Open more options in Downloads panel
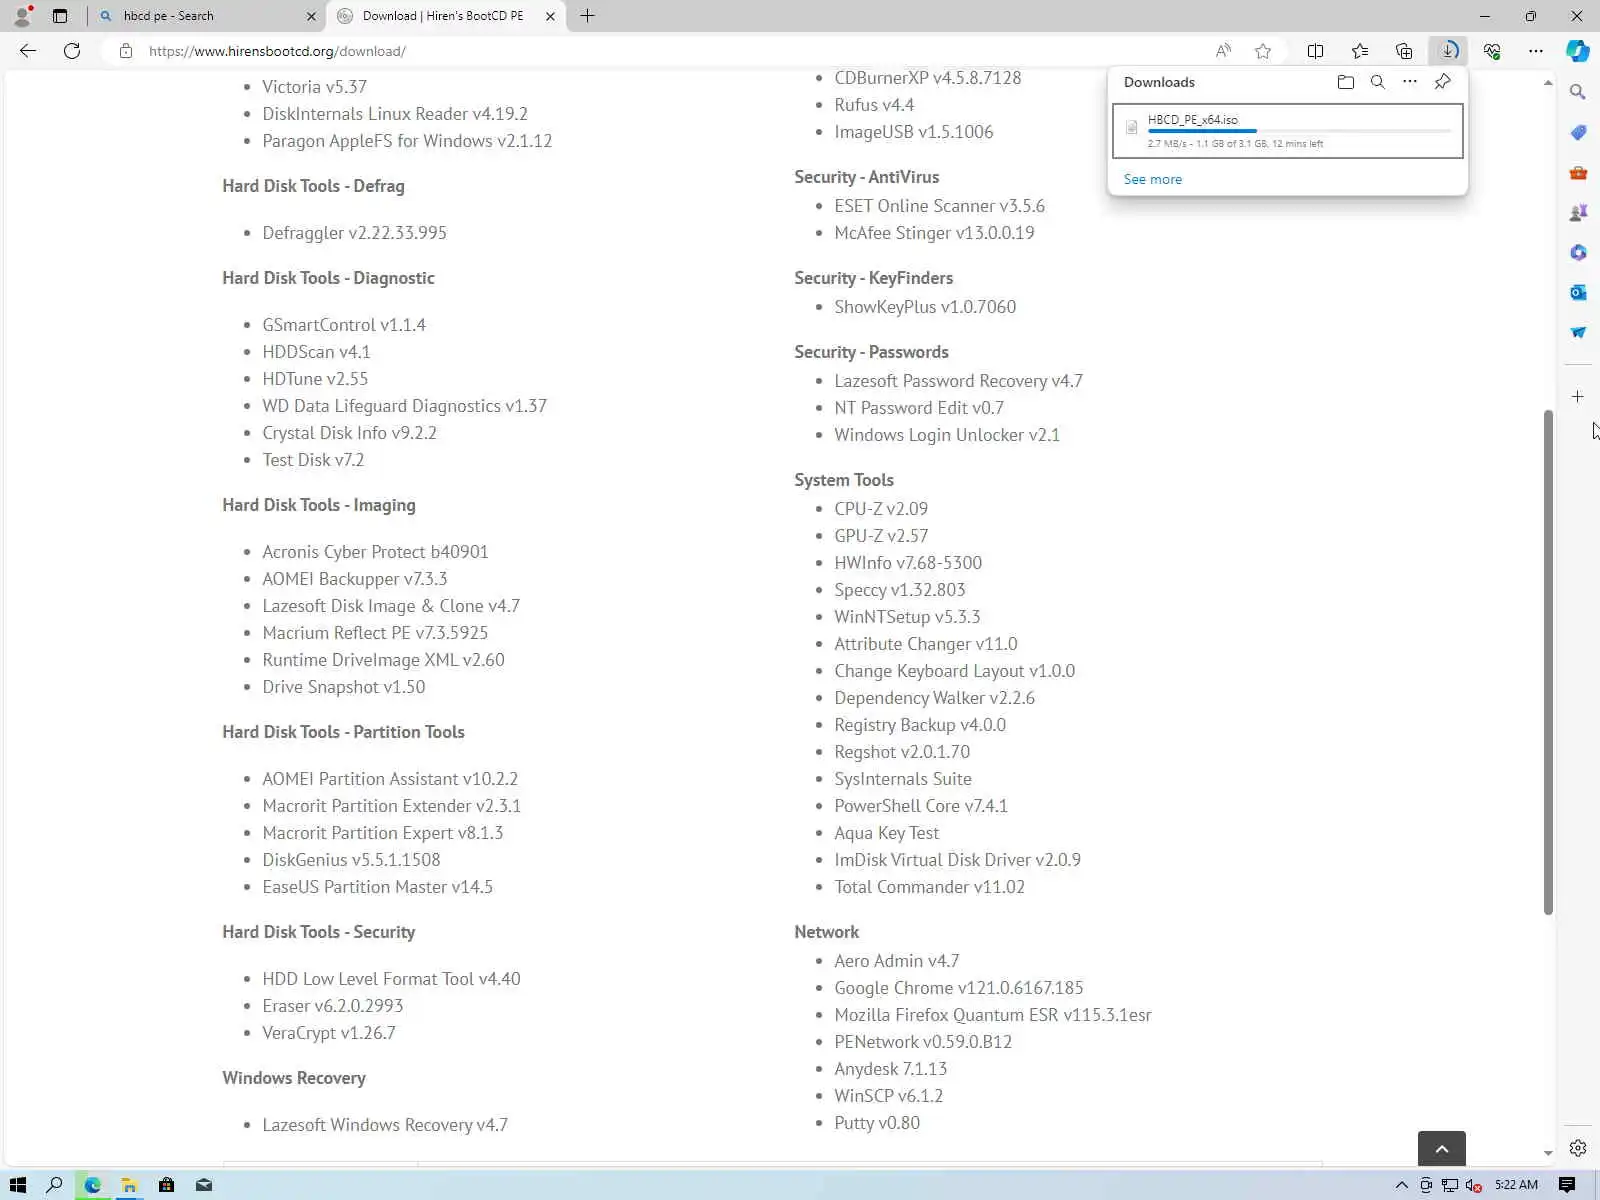 1410,82
